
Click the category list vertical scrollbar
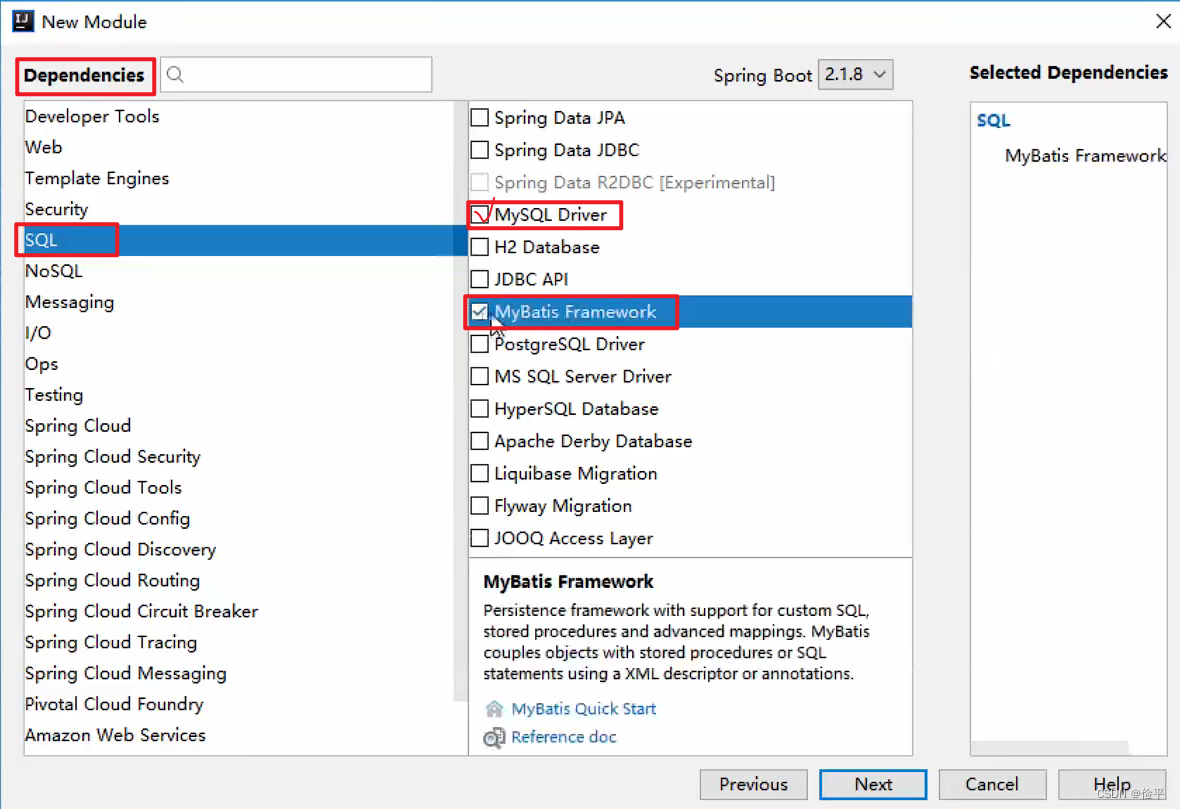click(x=460, y=402)
